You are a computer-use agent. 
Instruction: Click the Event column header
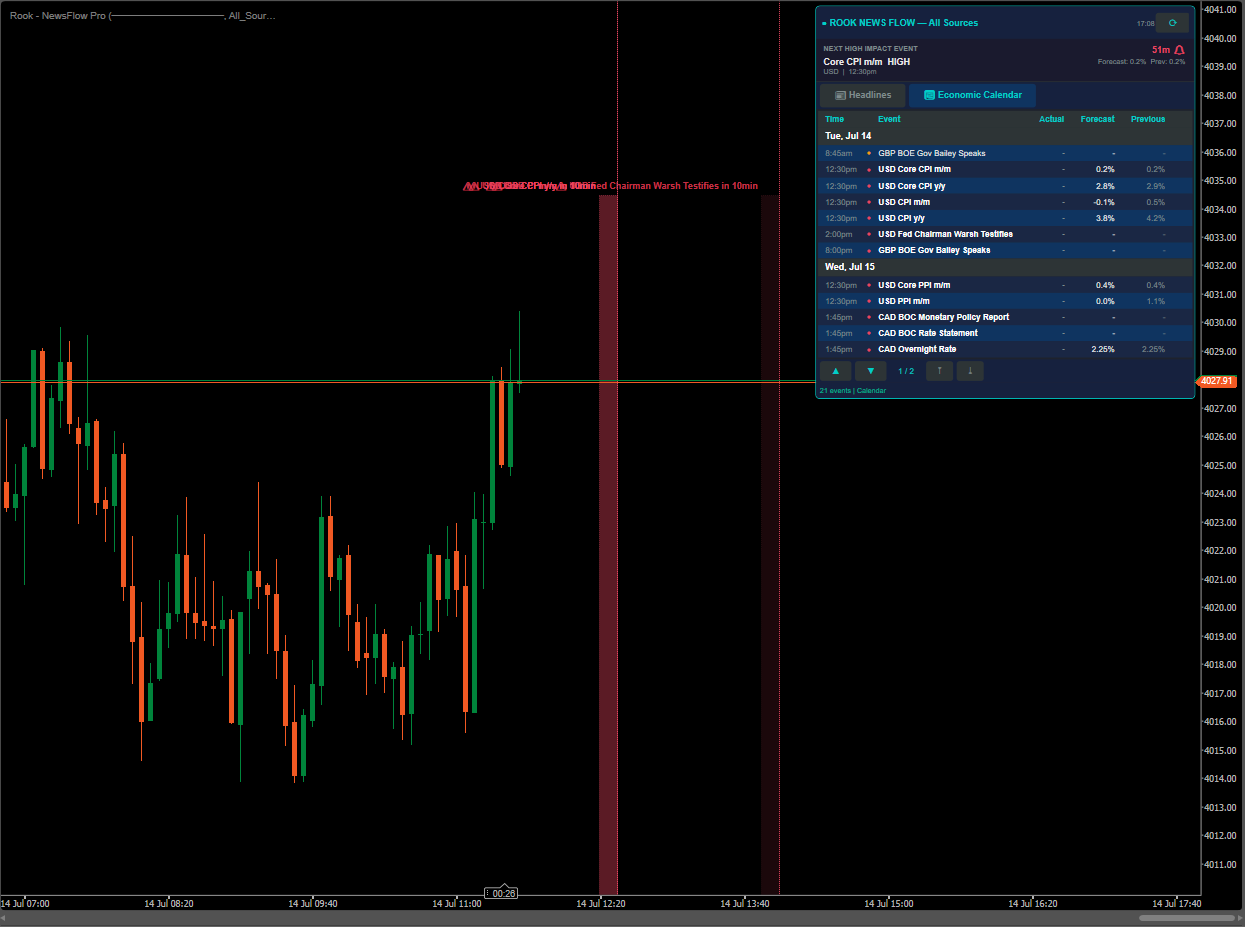tap(889, 119)
